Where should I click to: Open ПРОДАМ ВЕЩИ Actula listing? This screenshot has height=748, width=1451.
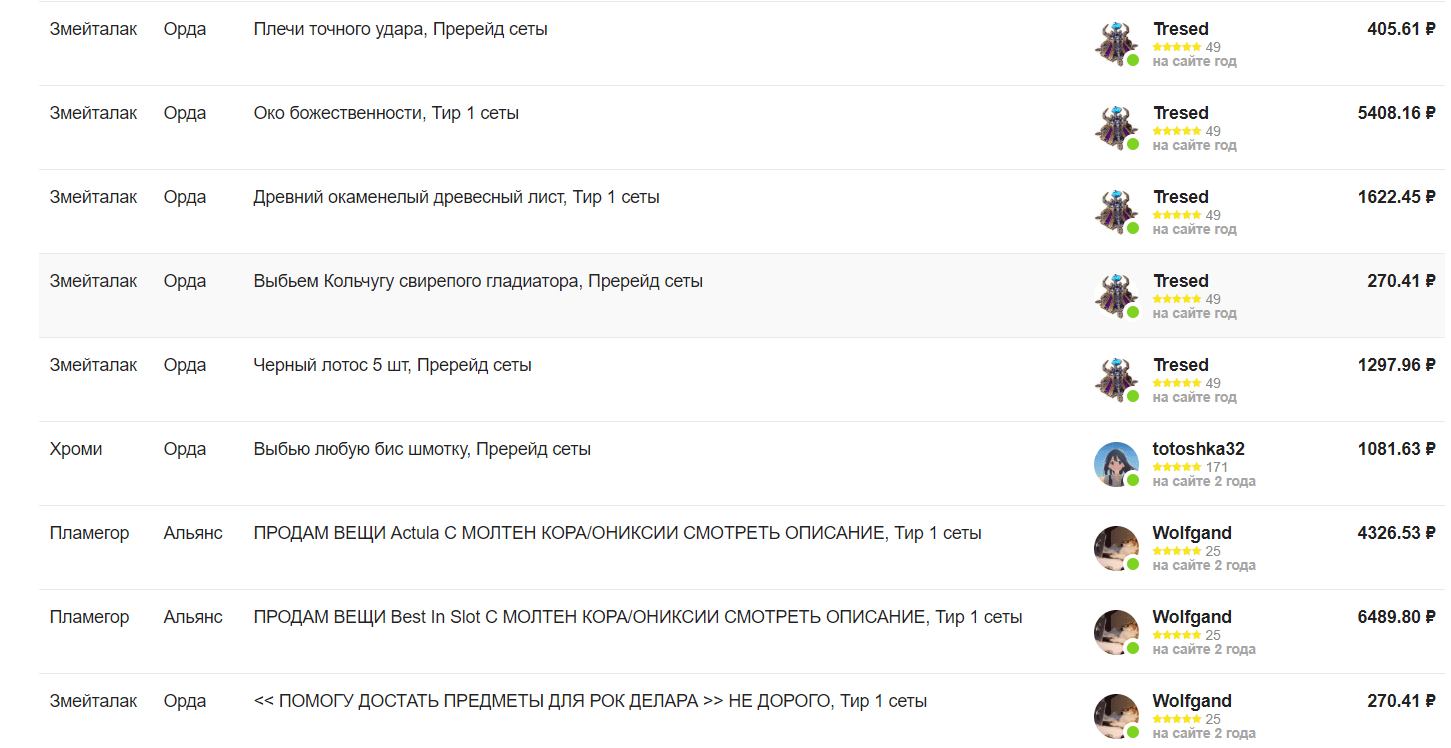(x=618, y=533)
